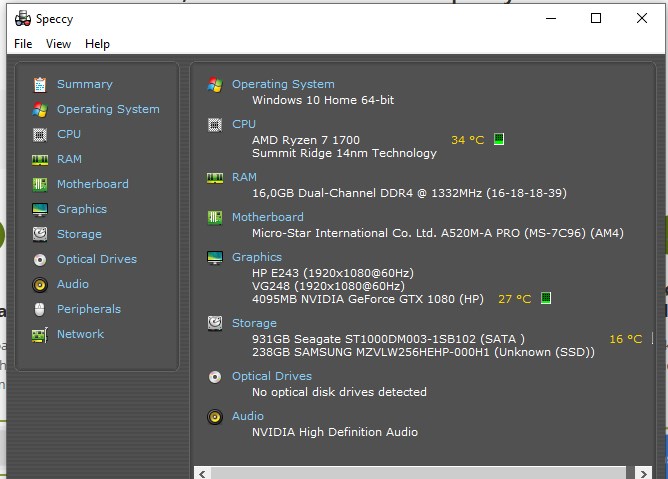
Task: Click the Storage hard drive icon in sidebar
Action: click(40, 234)
